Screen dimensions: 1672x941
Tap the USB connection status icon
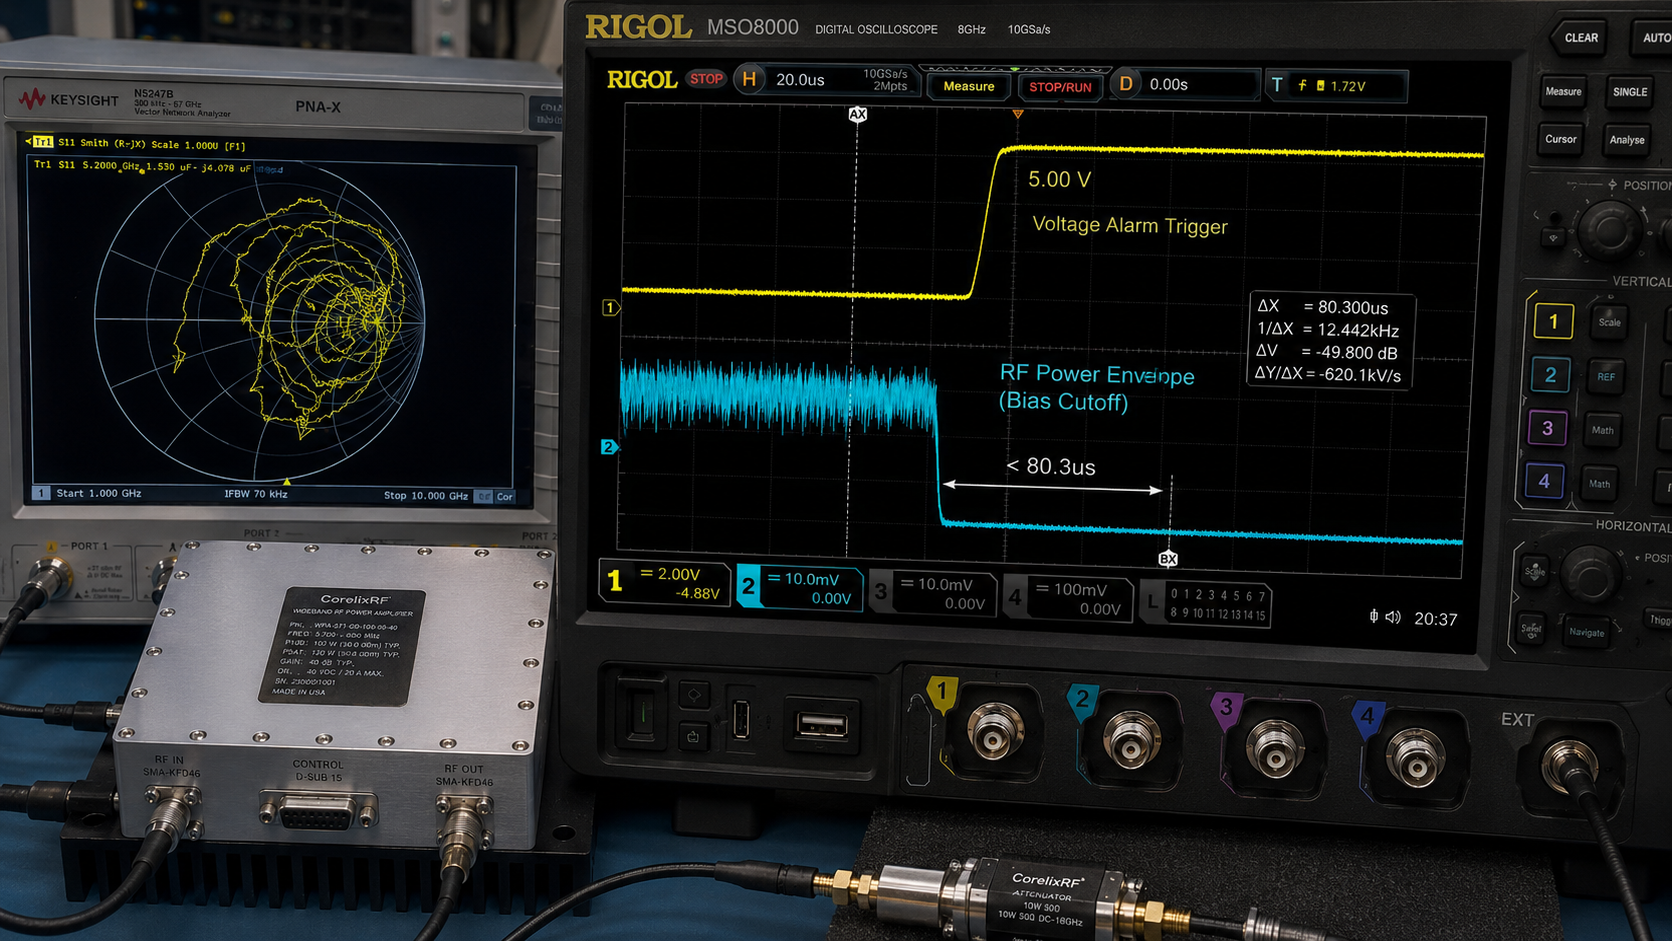1374,616
